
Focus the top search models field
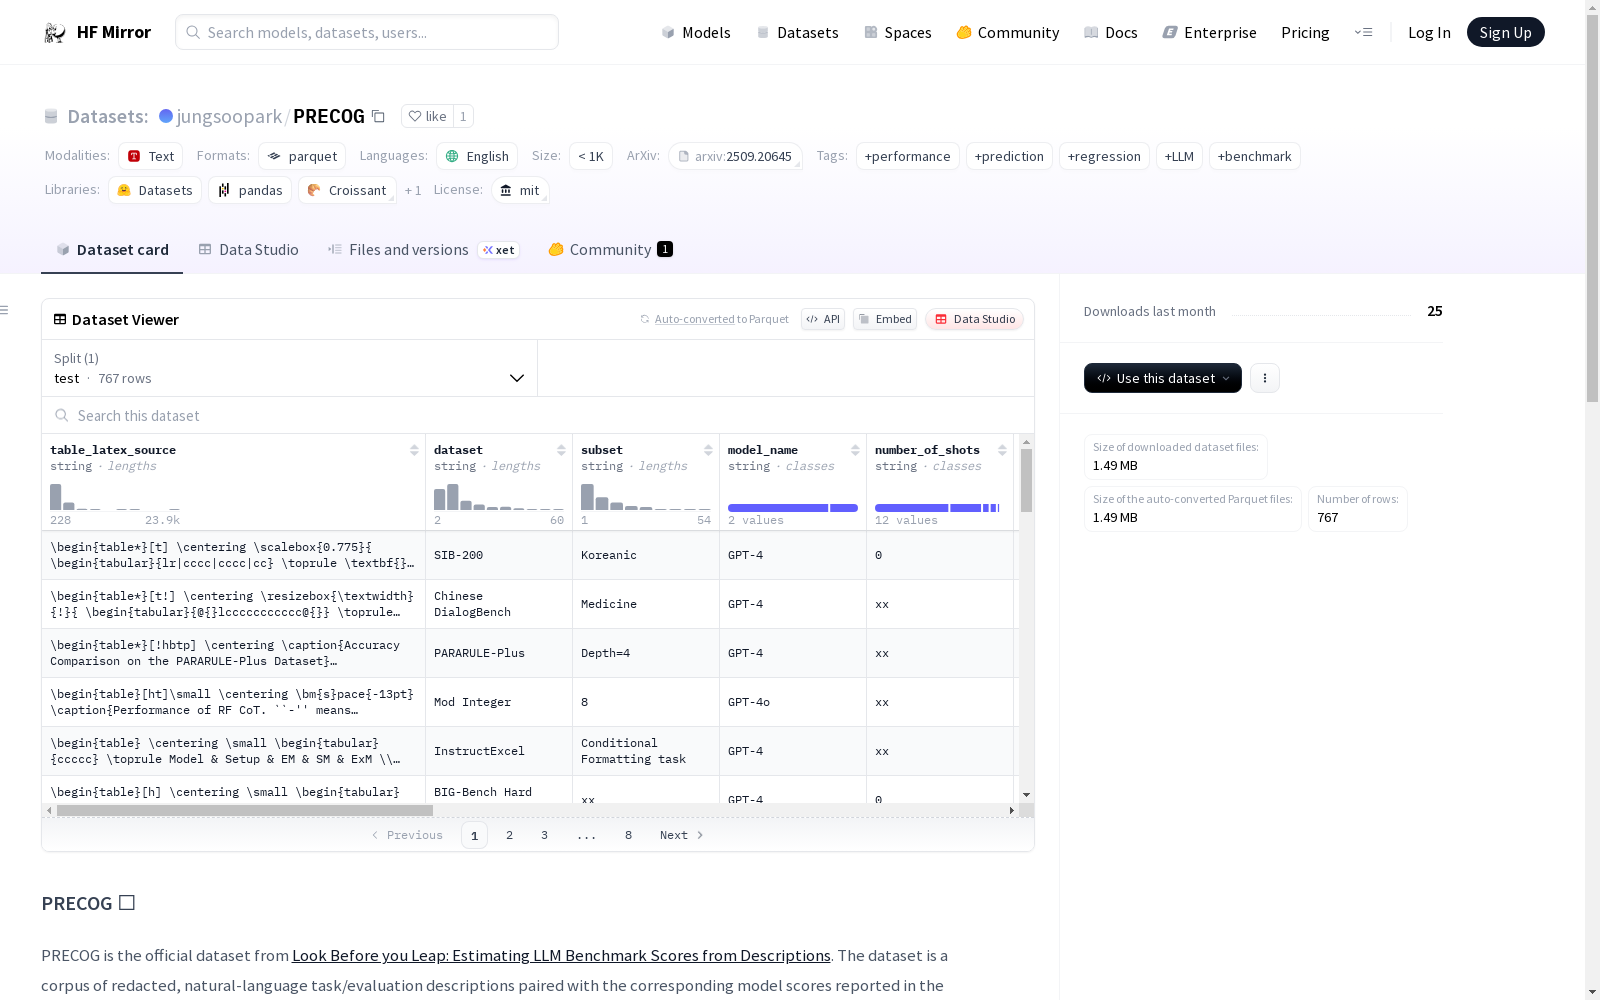coord(367,32)
